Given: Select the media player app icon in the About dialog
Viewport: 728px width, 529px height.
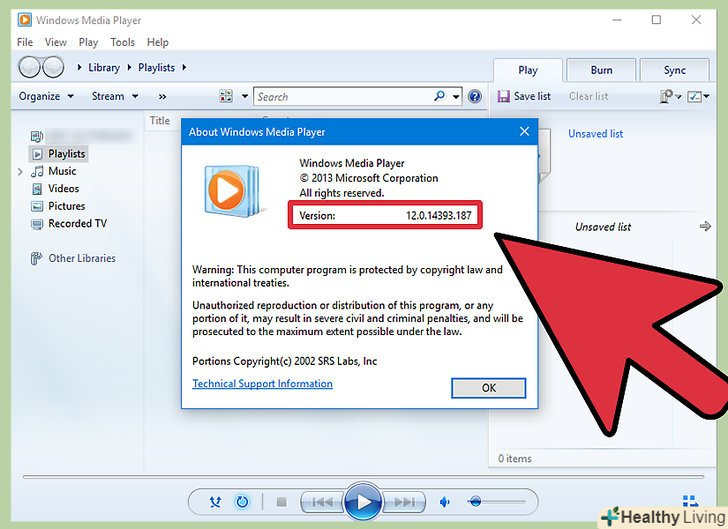Looking at the screenshot, I should [x=232, y=189].
